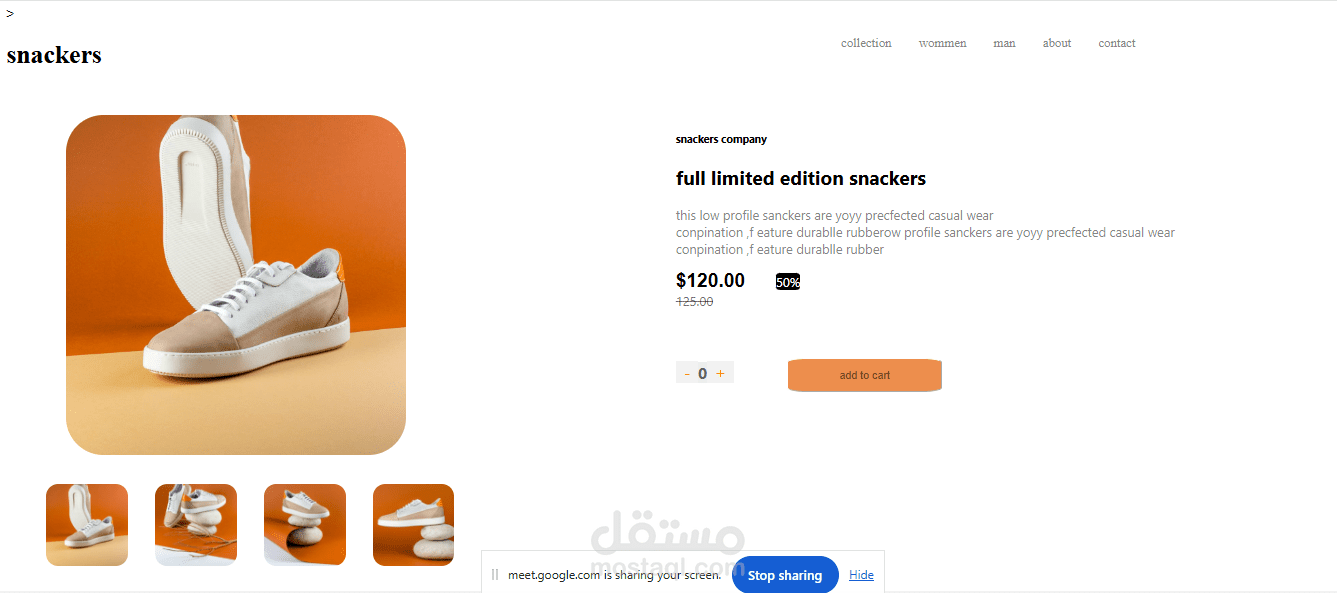Select the fourth side-view shoe thumbnail
This screenshot has width=1337, height=593.
pos(413,525)
